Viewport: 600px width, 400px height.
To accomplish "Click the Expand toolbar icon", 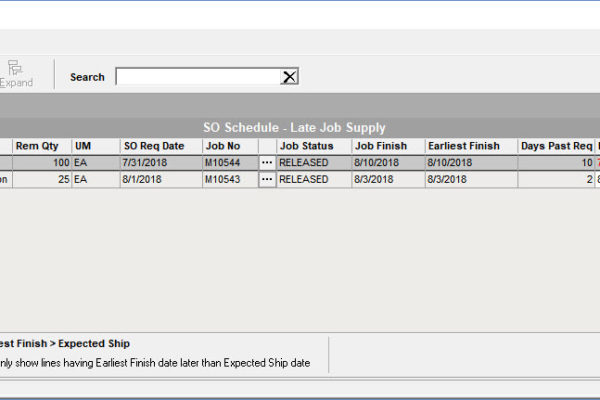I will [x=15, y=73].
